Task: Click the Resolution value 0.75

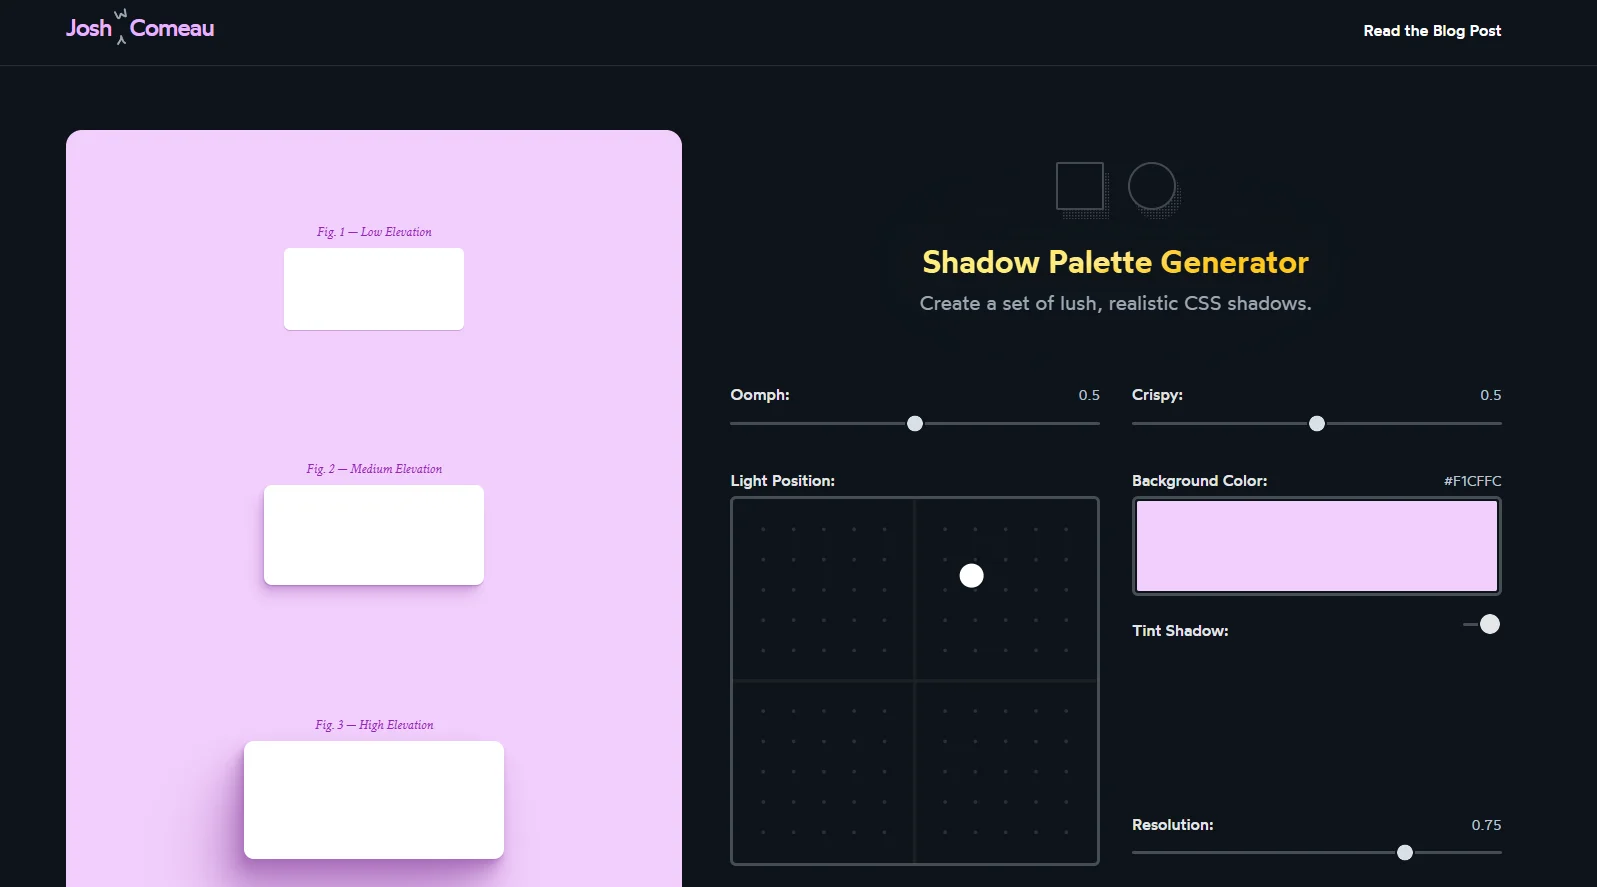Action: point(1486,825)
